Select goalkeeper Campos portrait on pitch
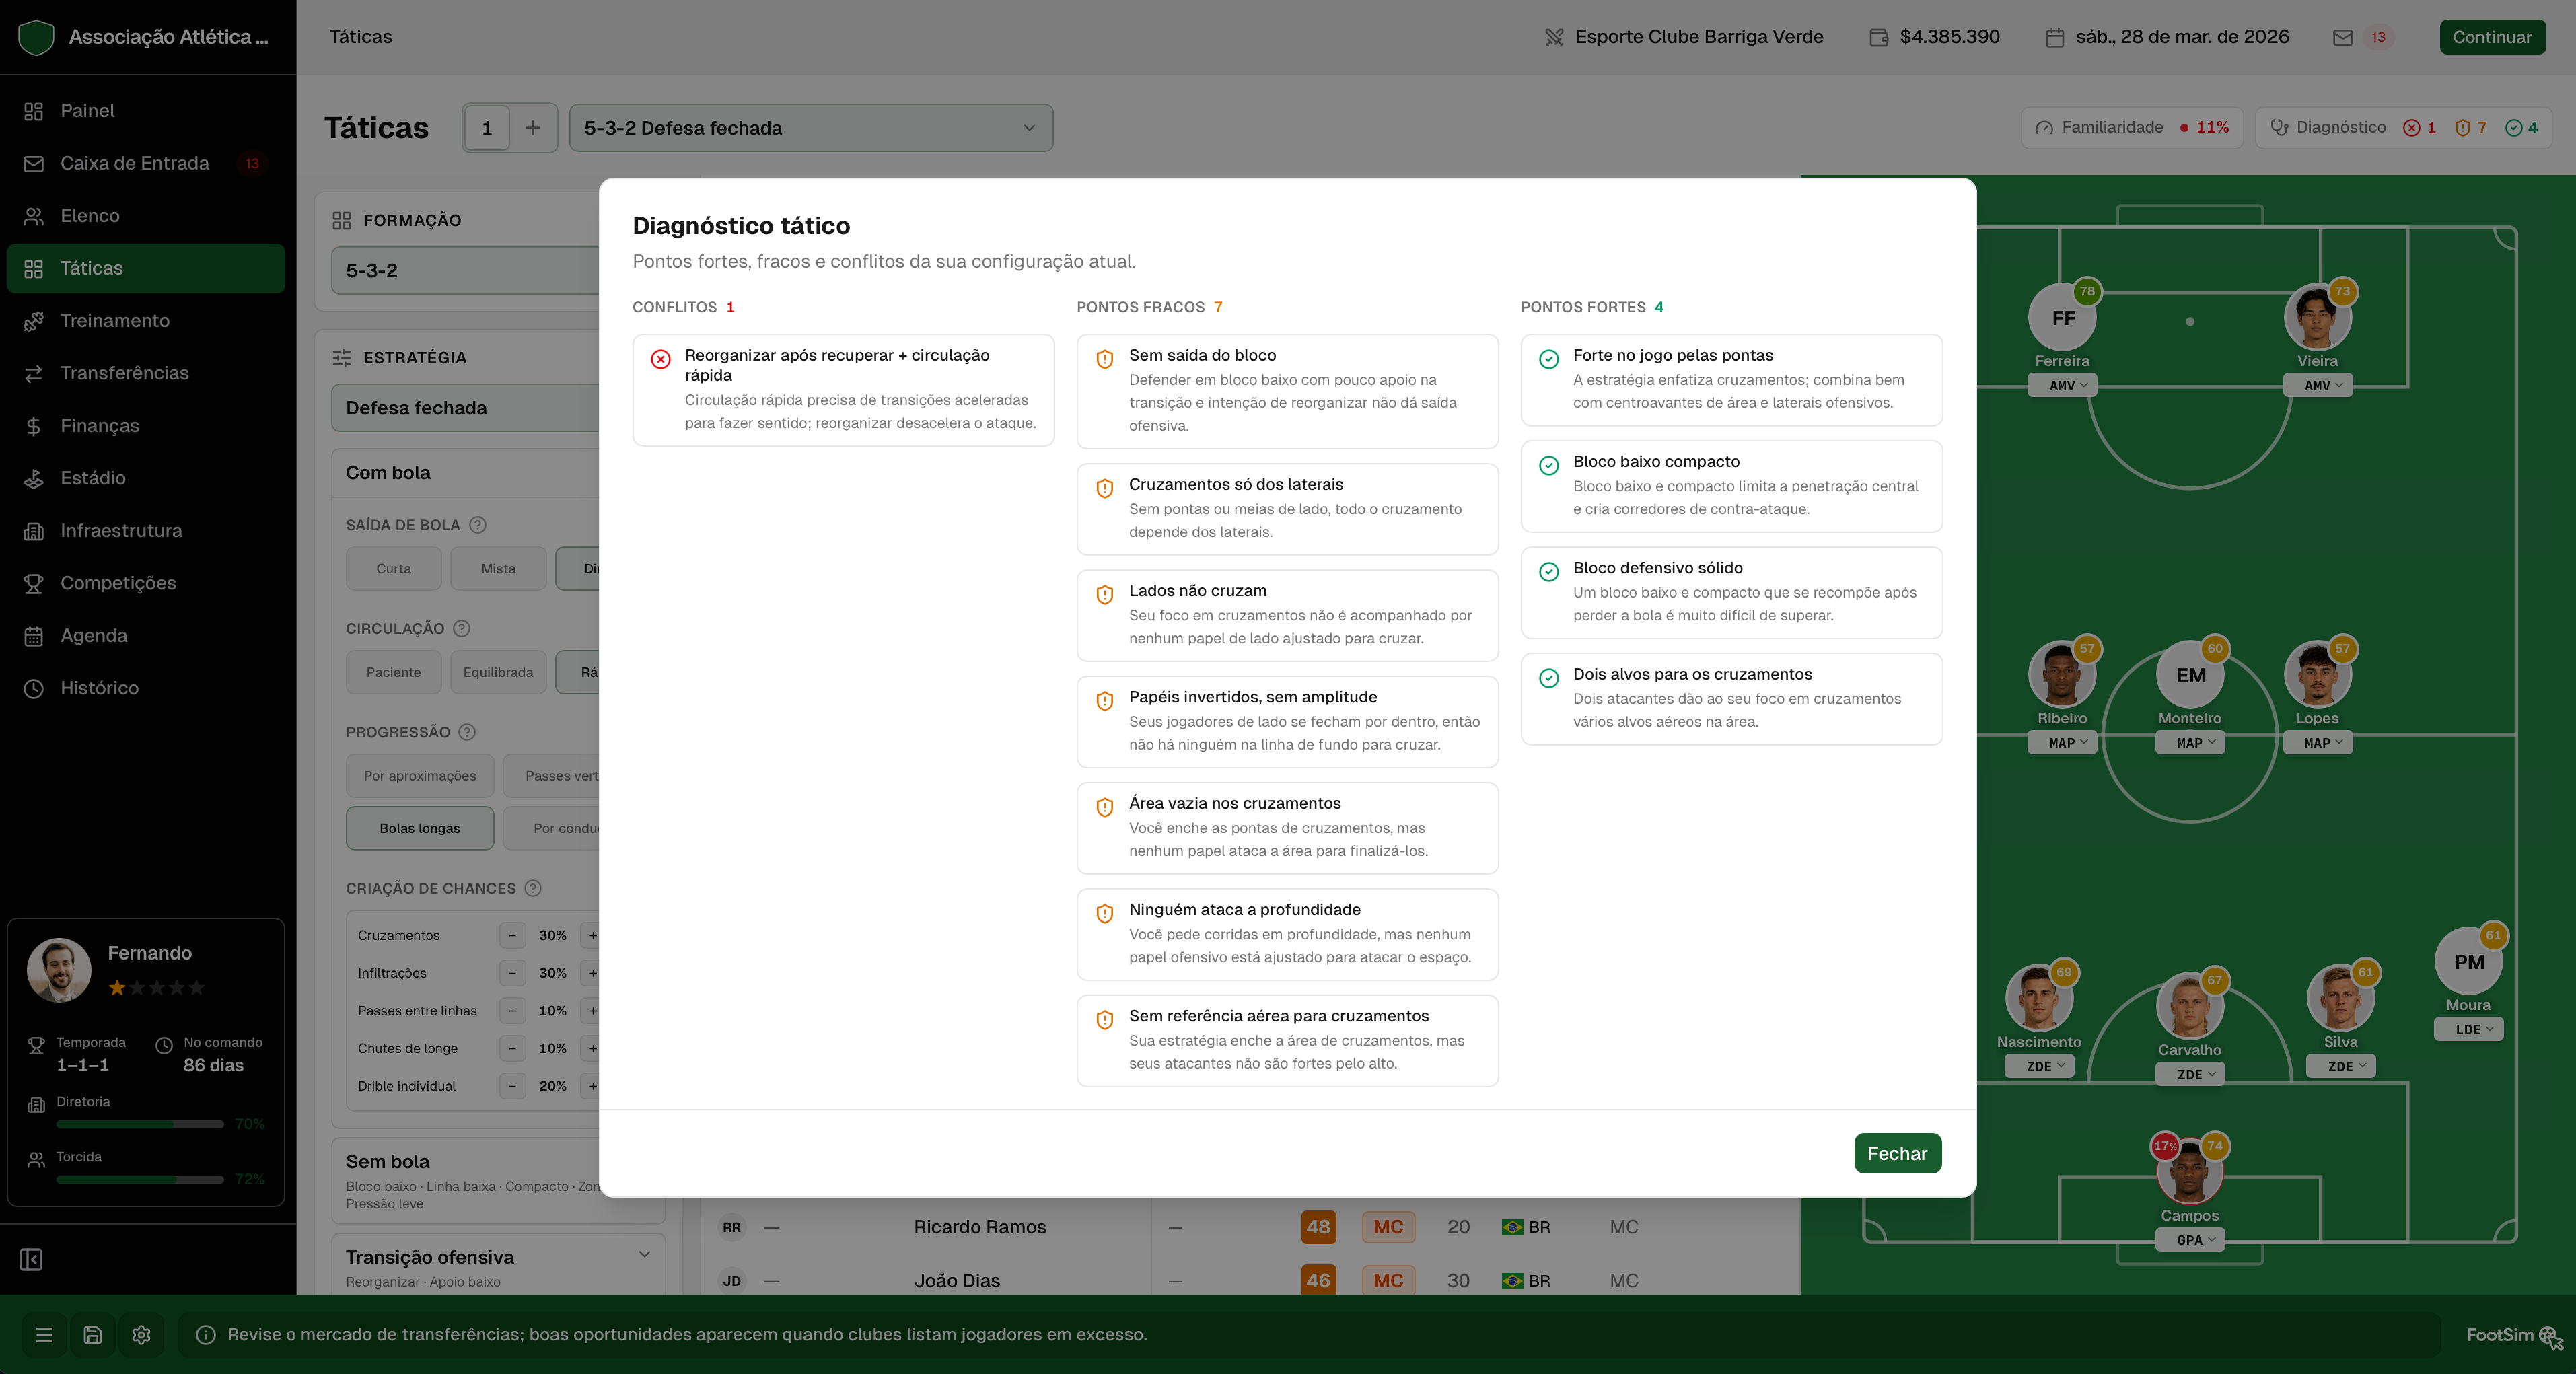This screenshot has width=2576, height=1374. 2189,1173
